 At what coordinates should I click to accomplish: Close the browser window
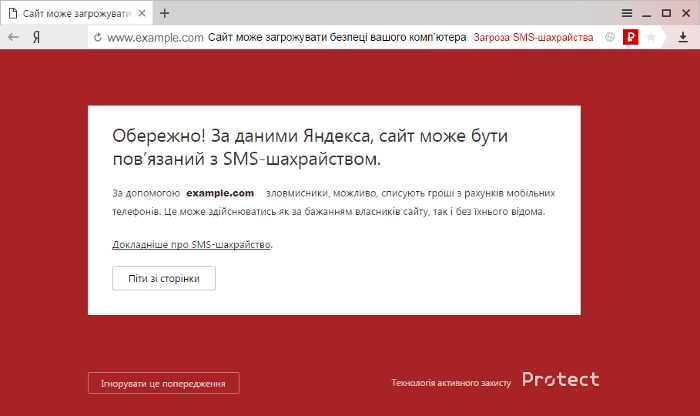(686, 13)
